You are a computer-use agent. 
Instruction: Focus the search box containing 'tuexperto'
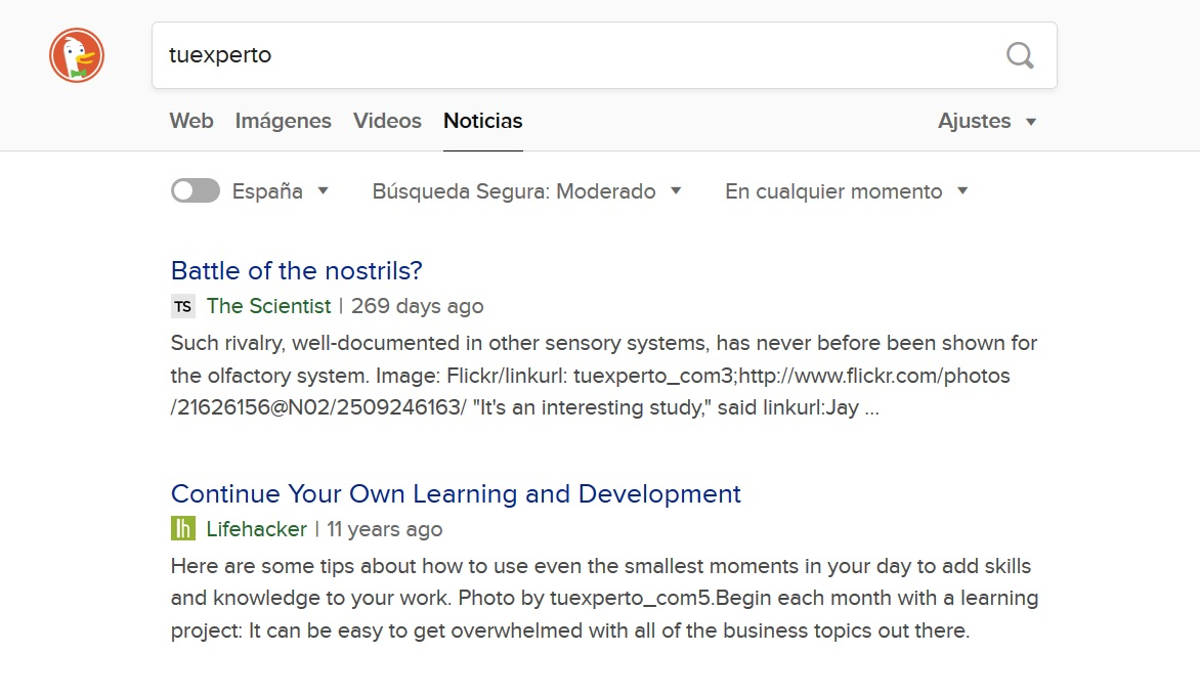(580, 55)
